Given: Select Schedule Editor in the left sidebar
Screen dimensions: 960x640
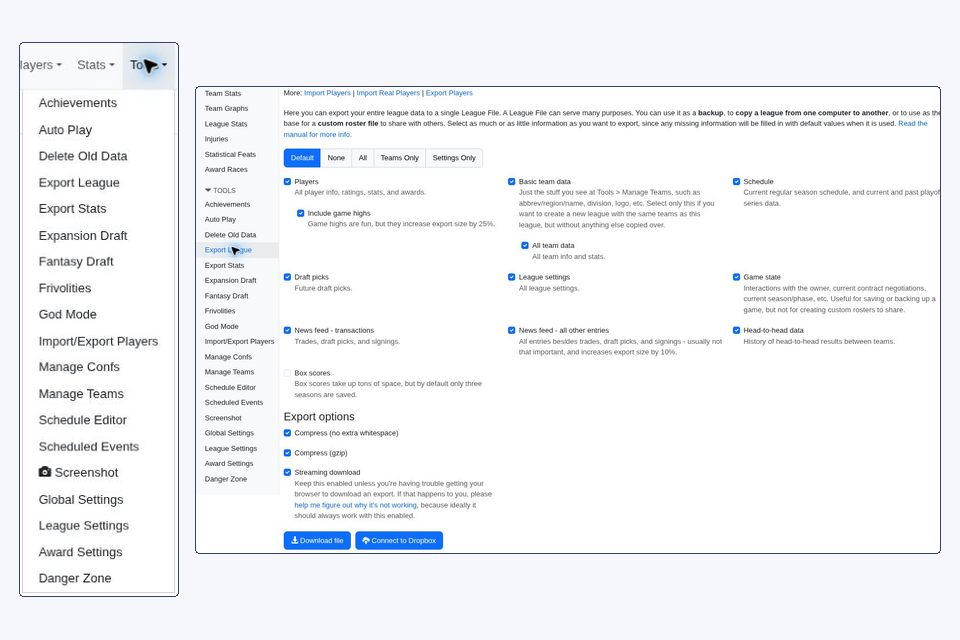Looking at the screenshot, I should (230, 388).
